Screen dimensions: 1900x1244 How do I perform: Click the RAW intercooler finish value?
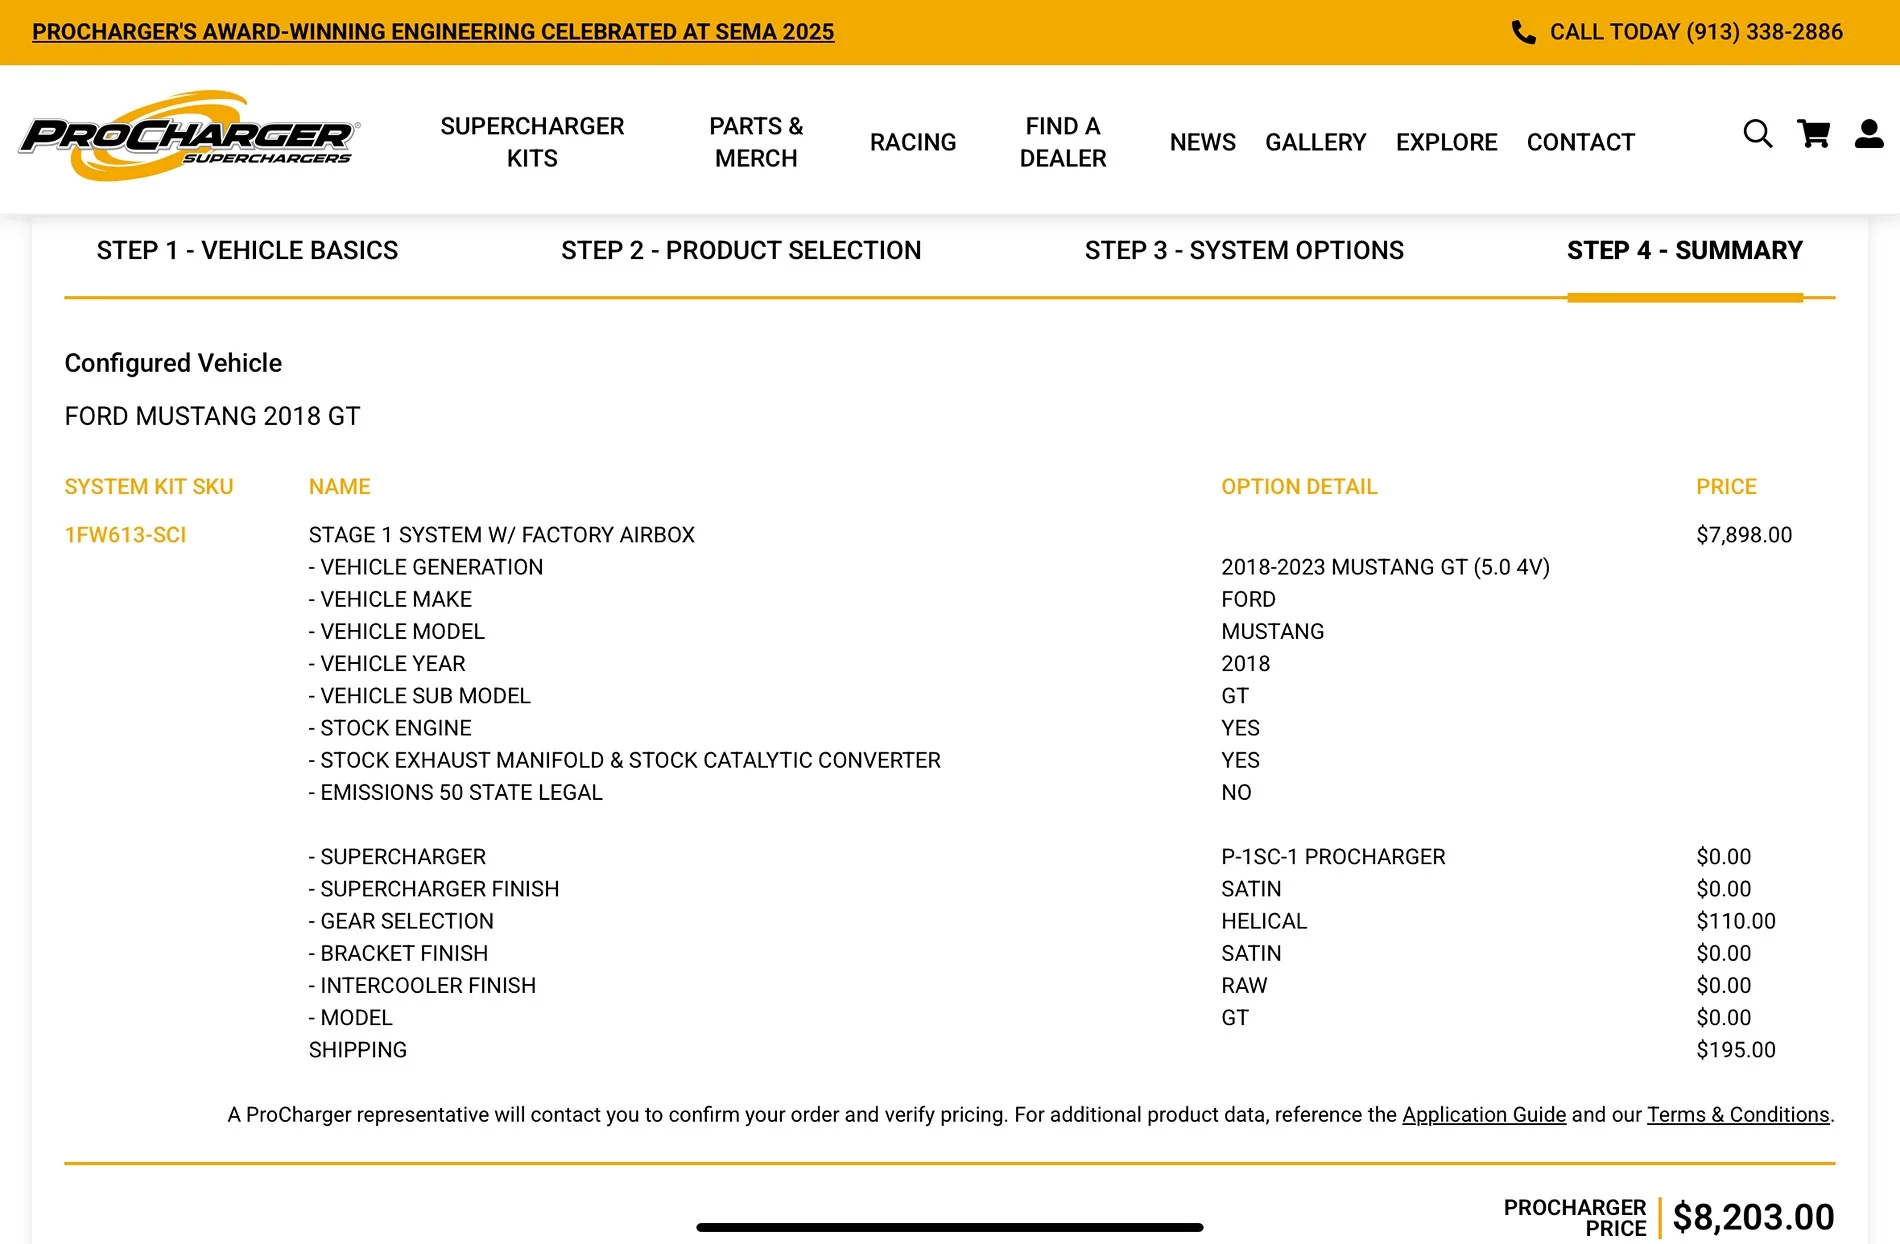tap(1244, 985)
